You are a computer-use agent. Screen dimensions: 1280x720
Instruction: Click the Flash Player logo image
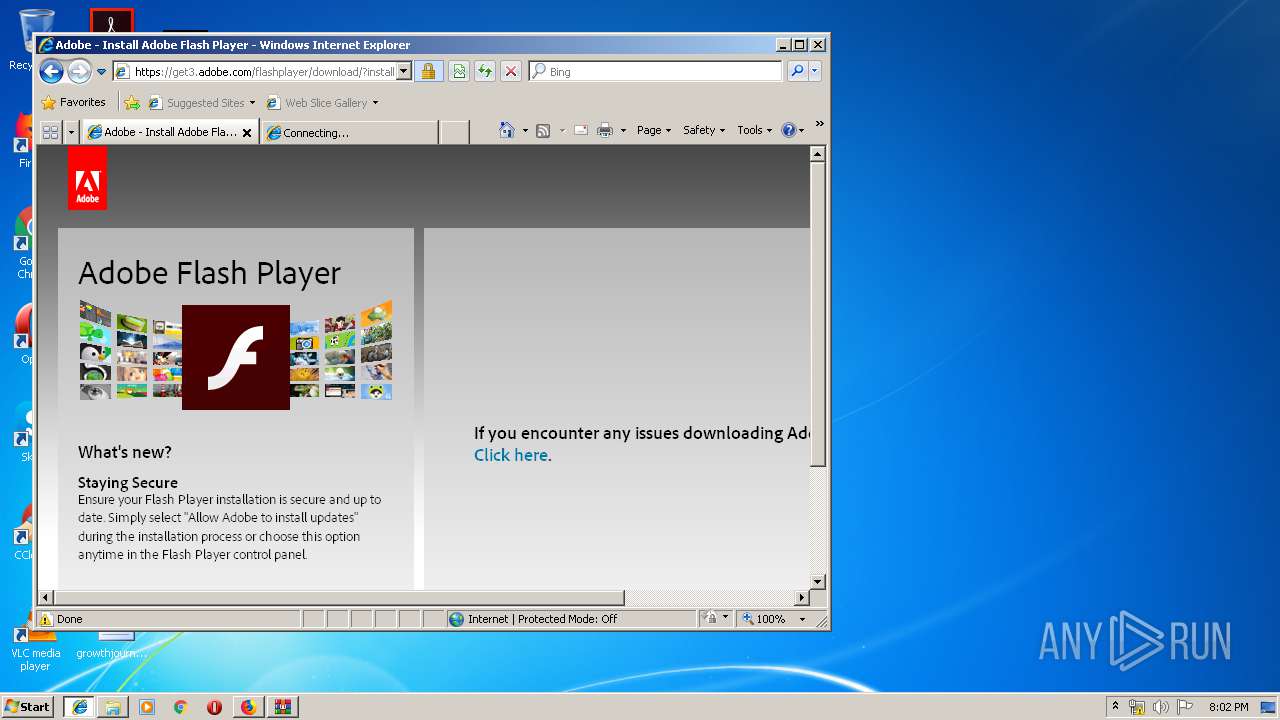[x=236, y=357]
